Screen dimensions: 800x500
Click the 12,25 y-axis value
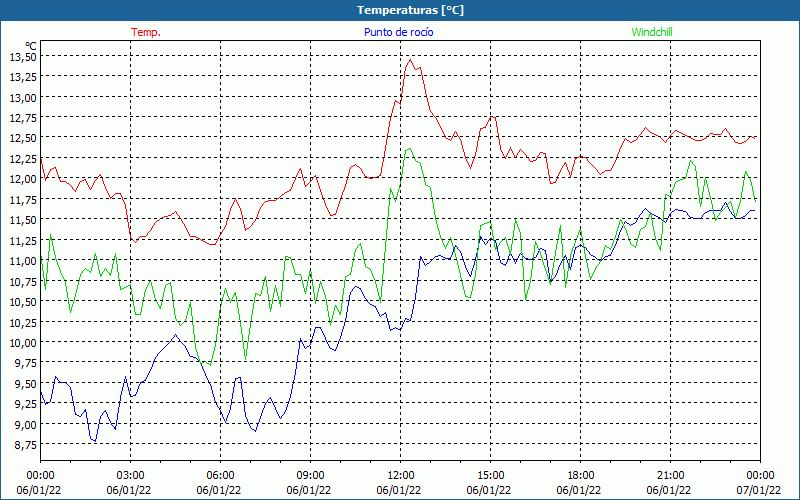23,158
